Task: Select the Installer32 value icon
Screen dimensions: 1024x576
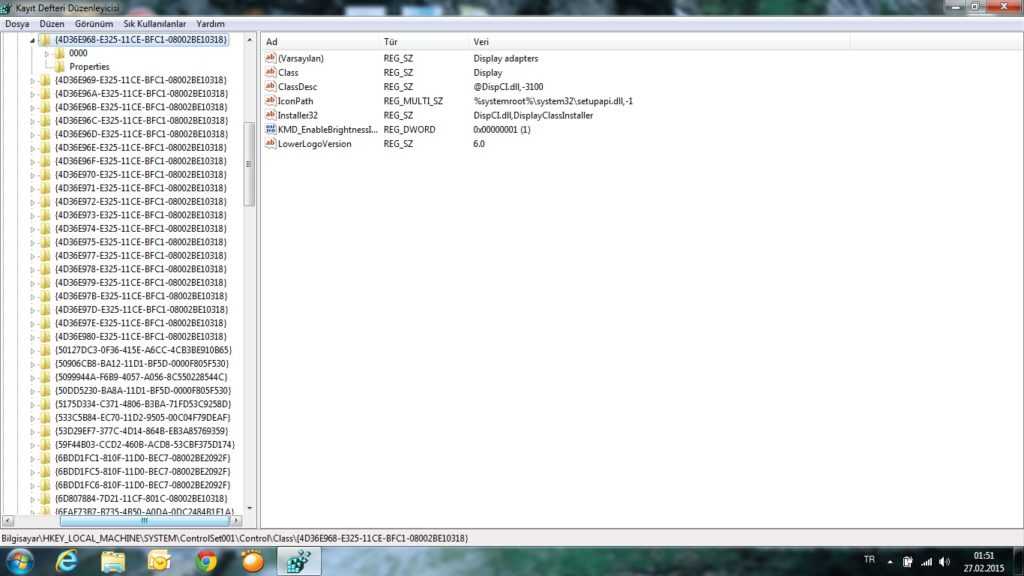Action: pos(270,115)
